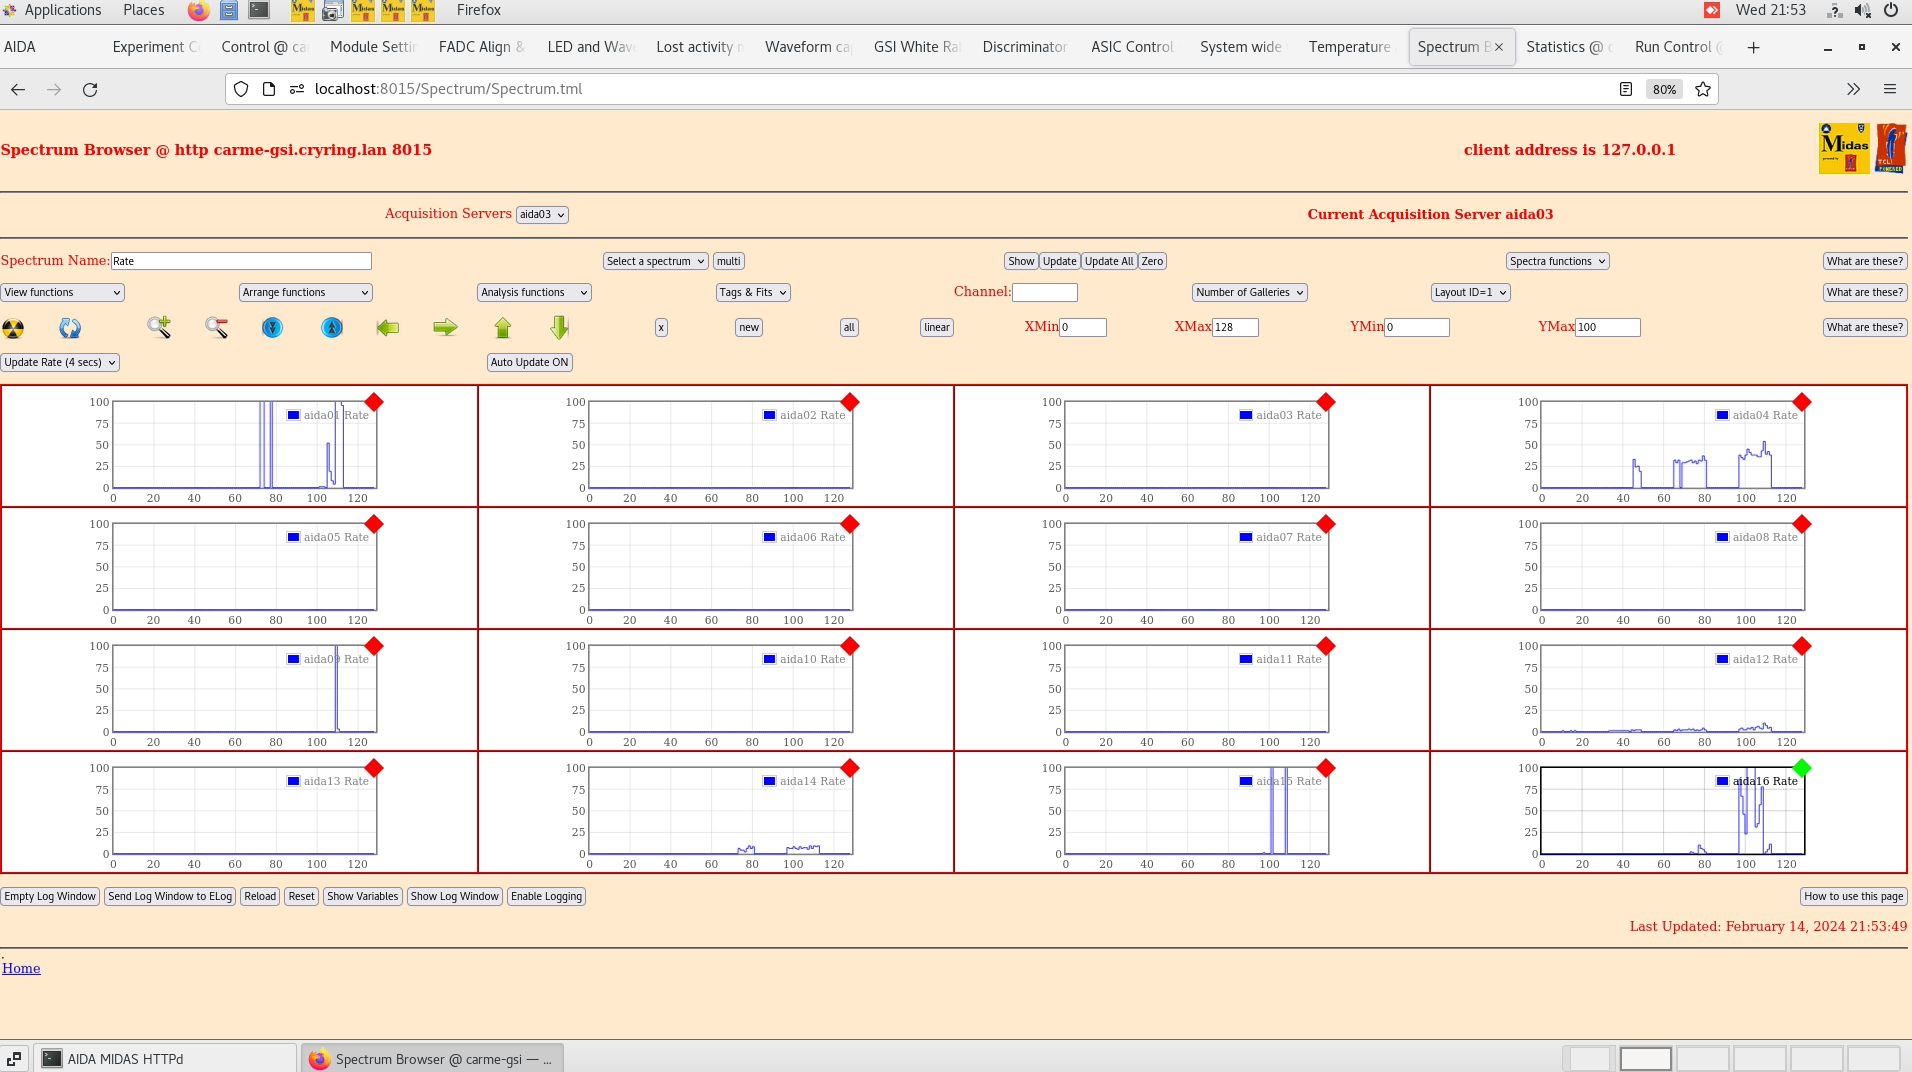Open the Applications menu in top bar

point(62,10)
